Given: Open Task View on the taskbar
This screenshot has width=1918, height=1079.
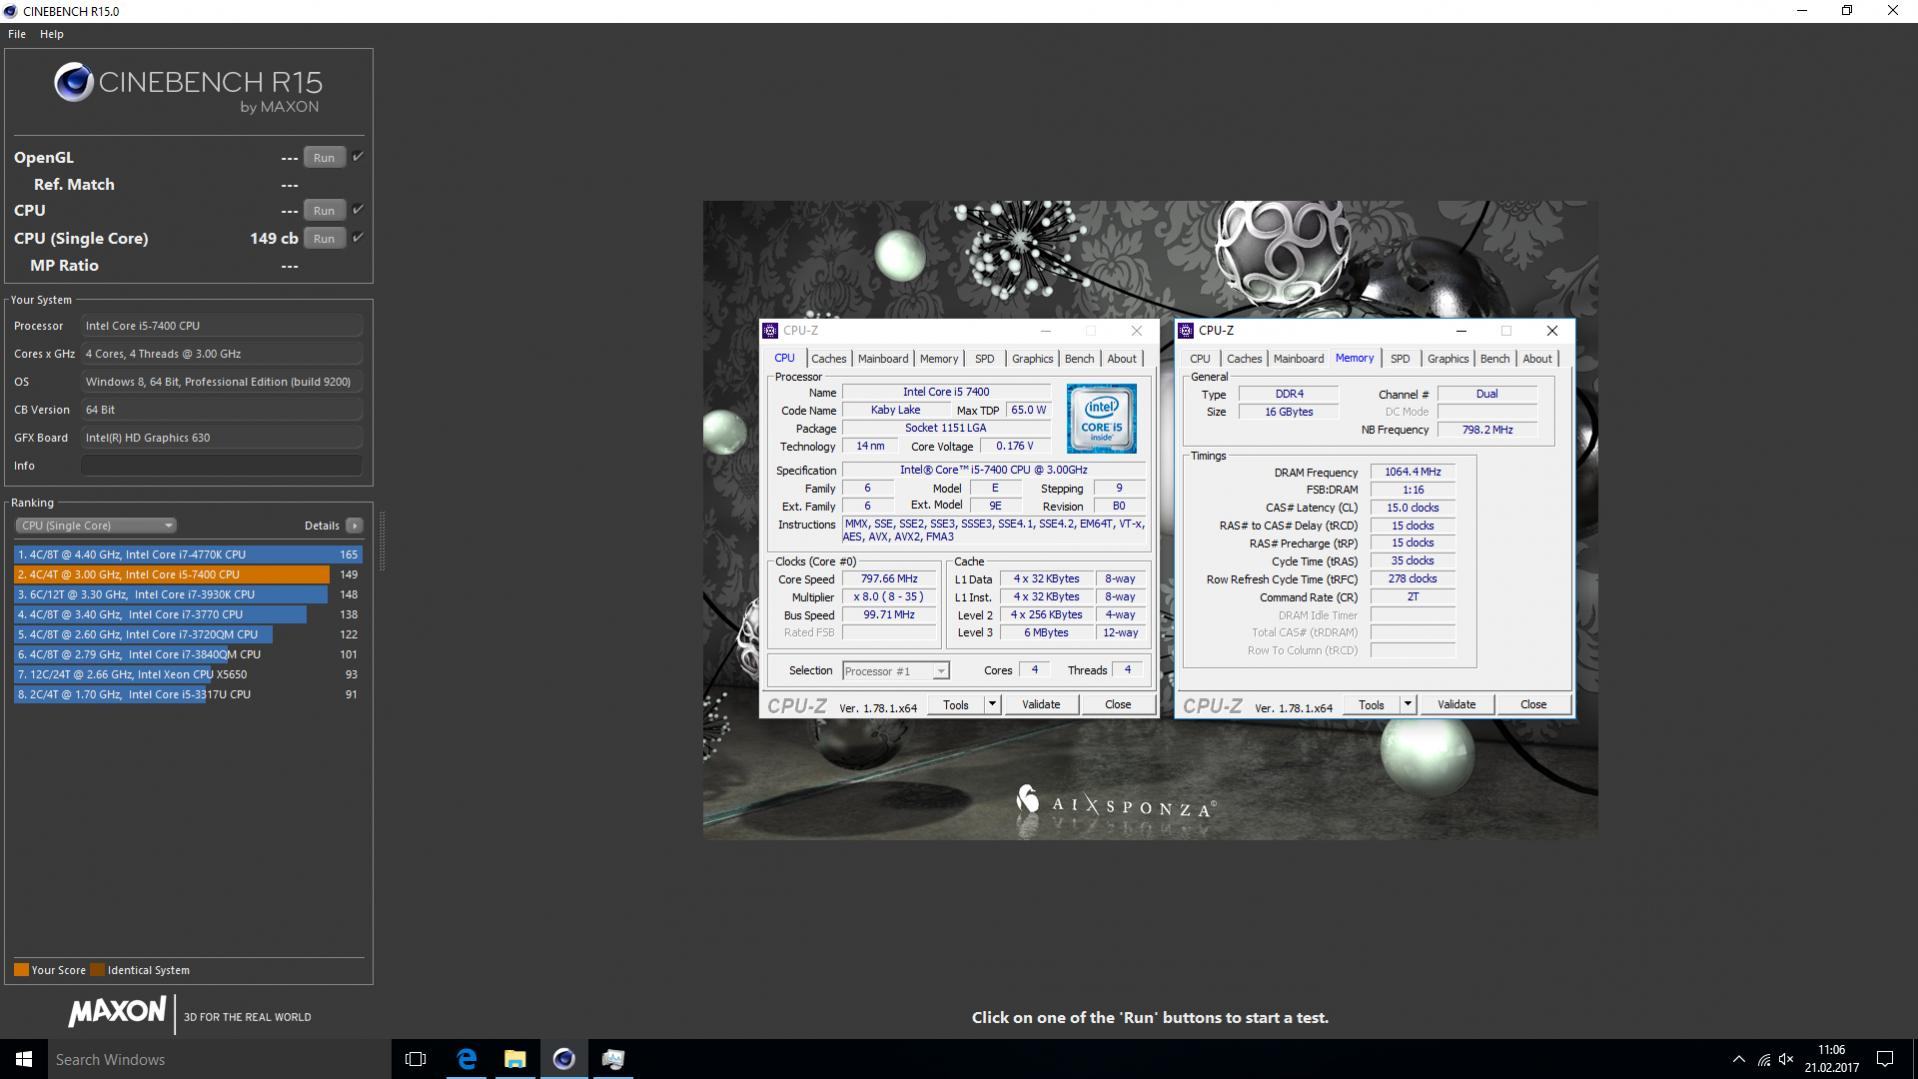Looking at the screenshot, I should (415, 1059).
